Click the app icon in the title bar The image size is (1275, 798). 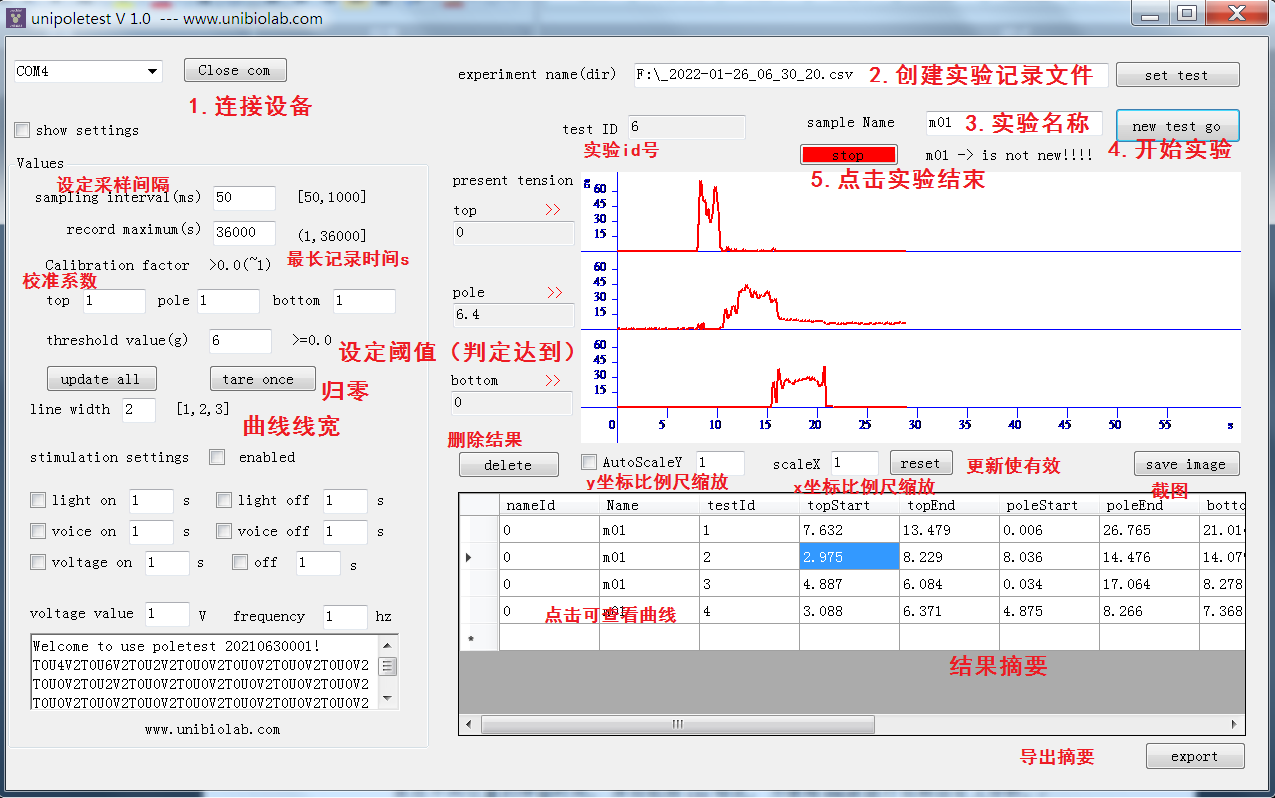coord(15,18)
